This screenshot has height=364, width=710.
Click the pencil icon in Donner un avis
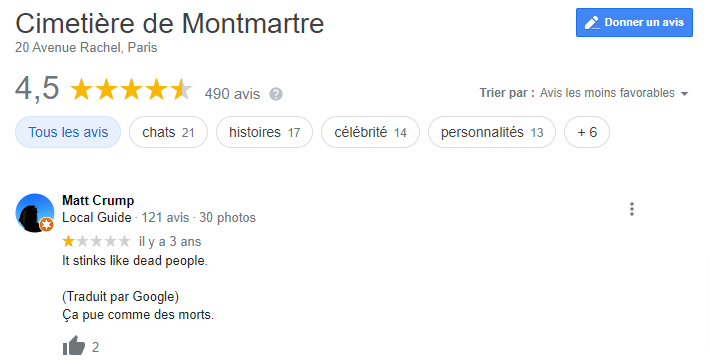point(591,23)
